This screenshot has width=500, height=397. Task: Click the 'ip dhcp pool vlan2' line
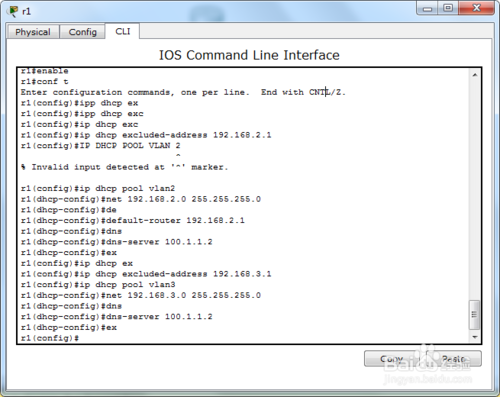pyautogui.click(x=98, y=188)
